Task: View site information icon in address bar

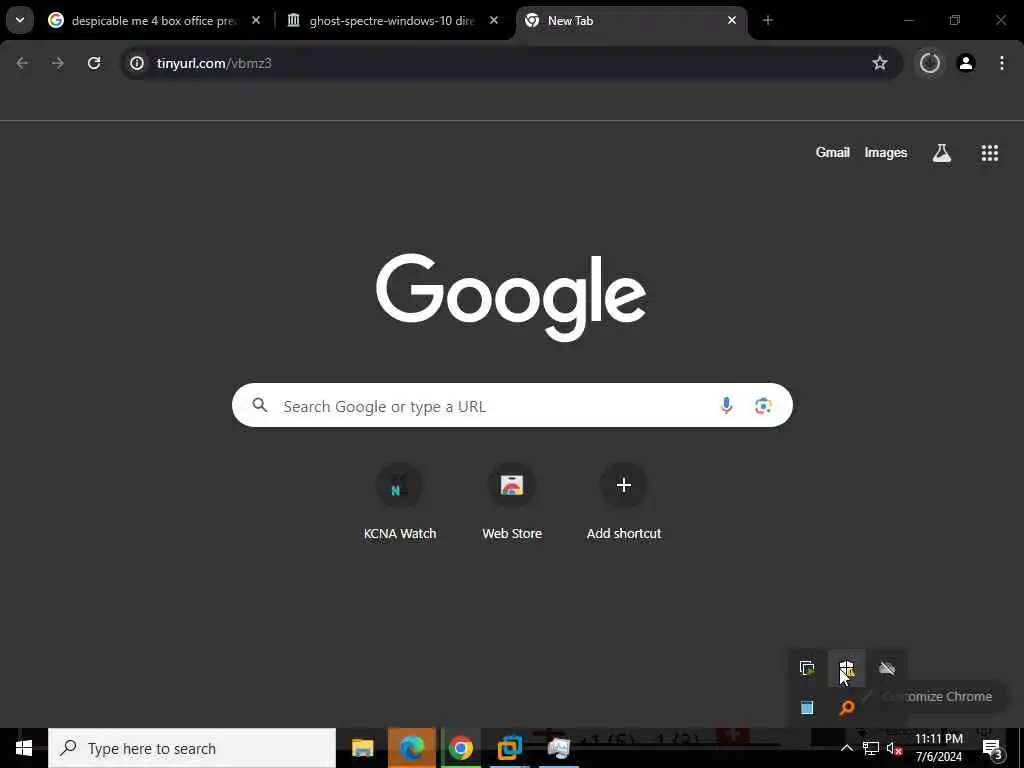Action: 136,63
